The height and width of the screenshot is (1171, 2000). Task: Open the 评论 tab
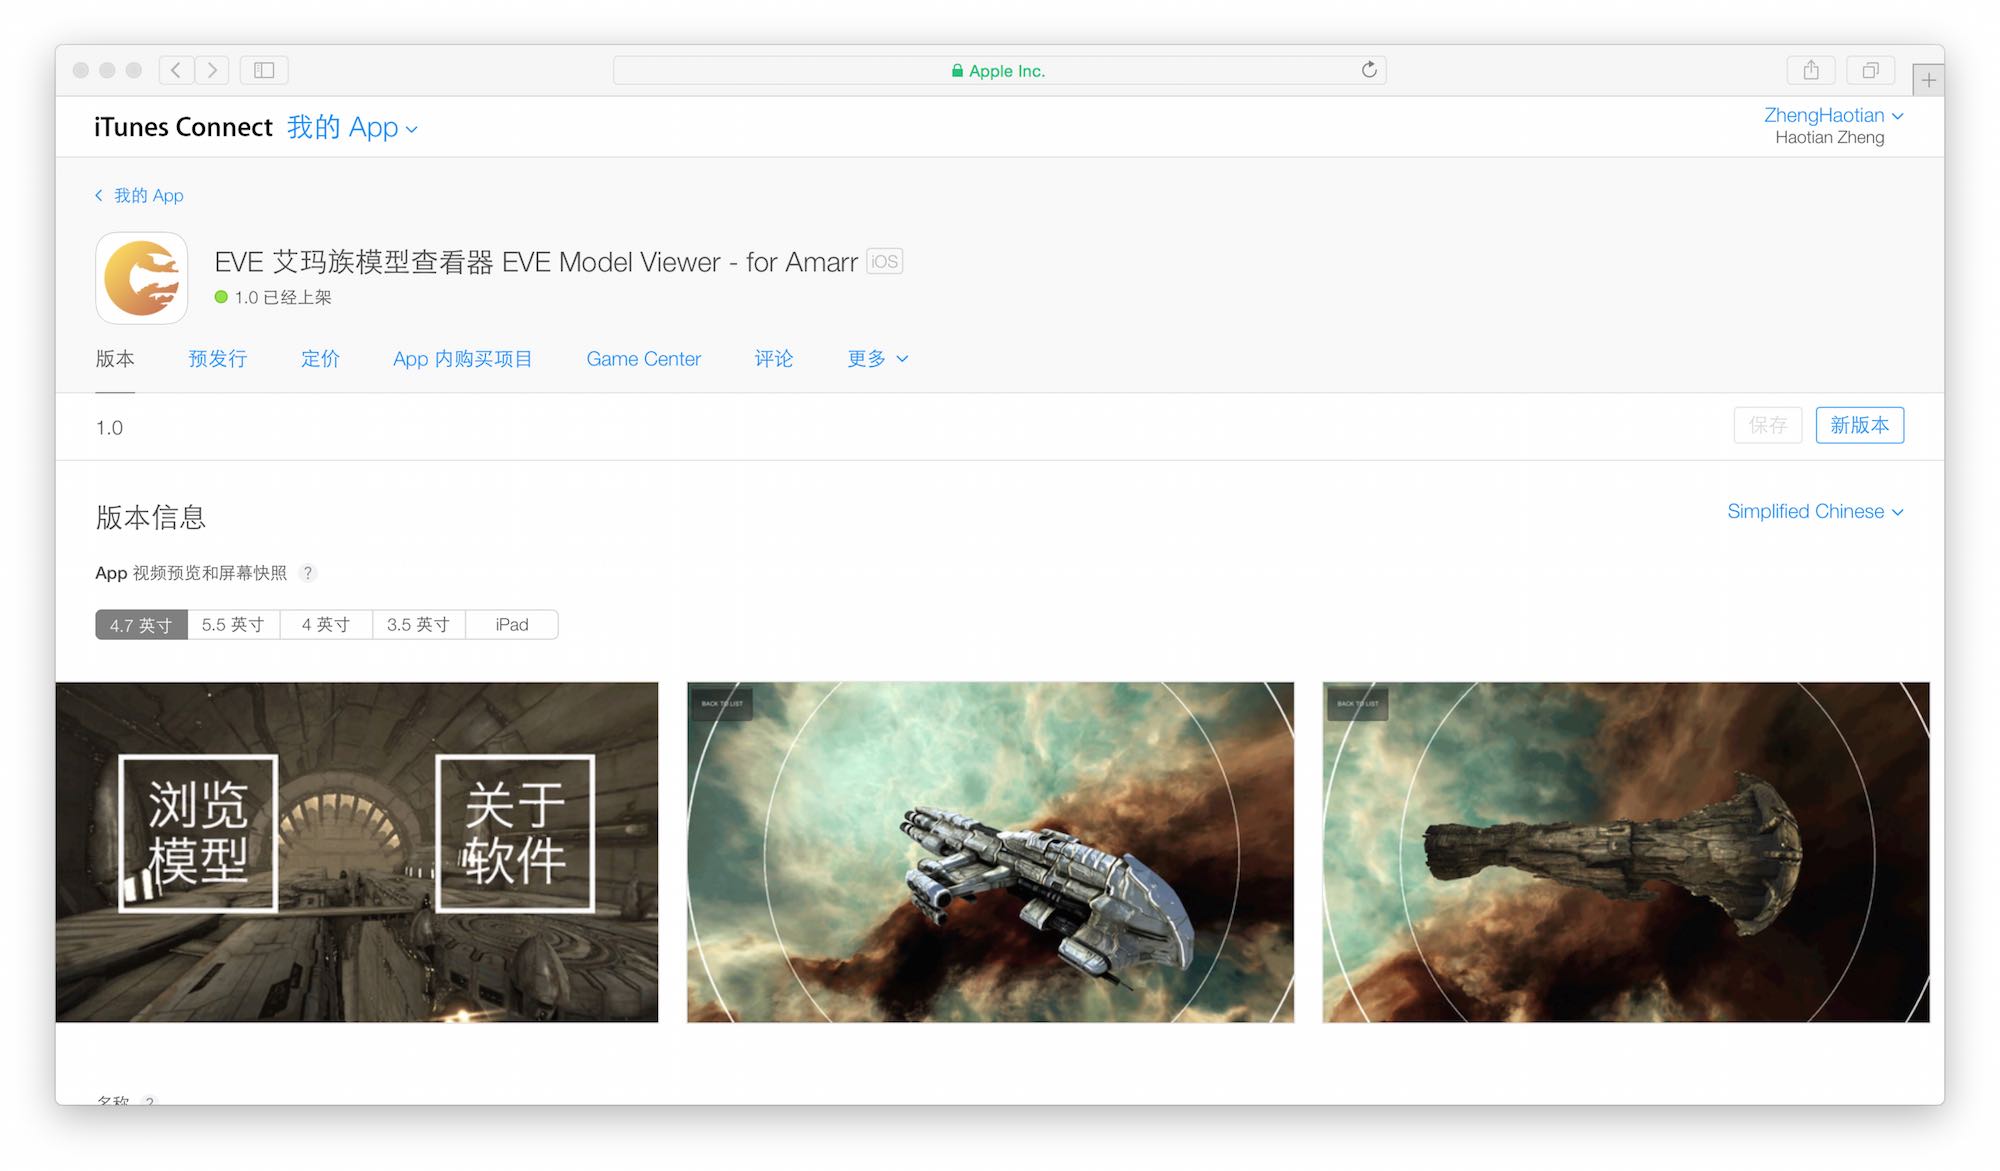click(774, 359)
